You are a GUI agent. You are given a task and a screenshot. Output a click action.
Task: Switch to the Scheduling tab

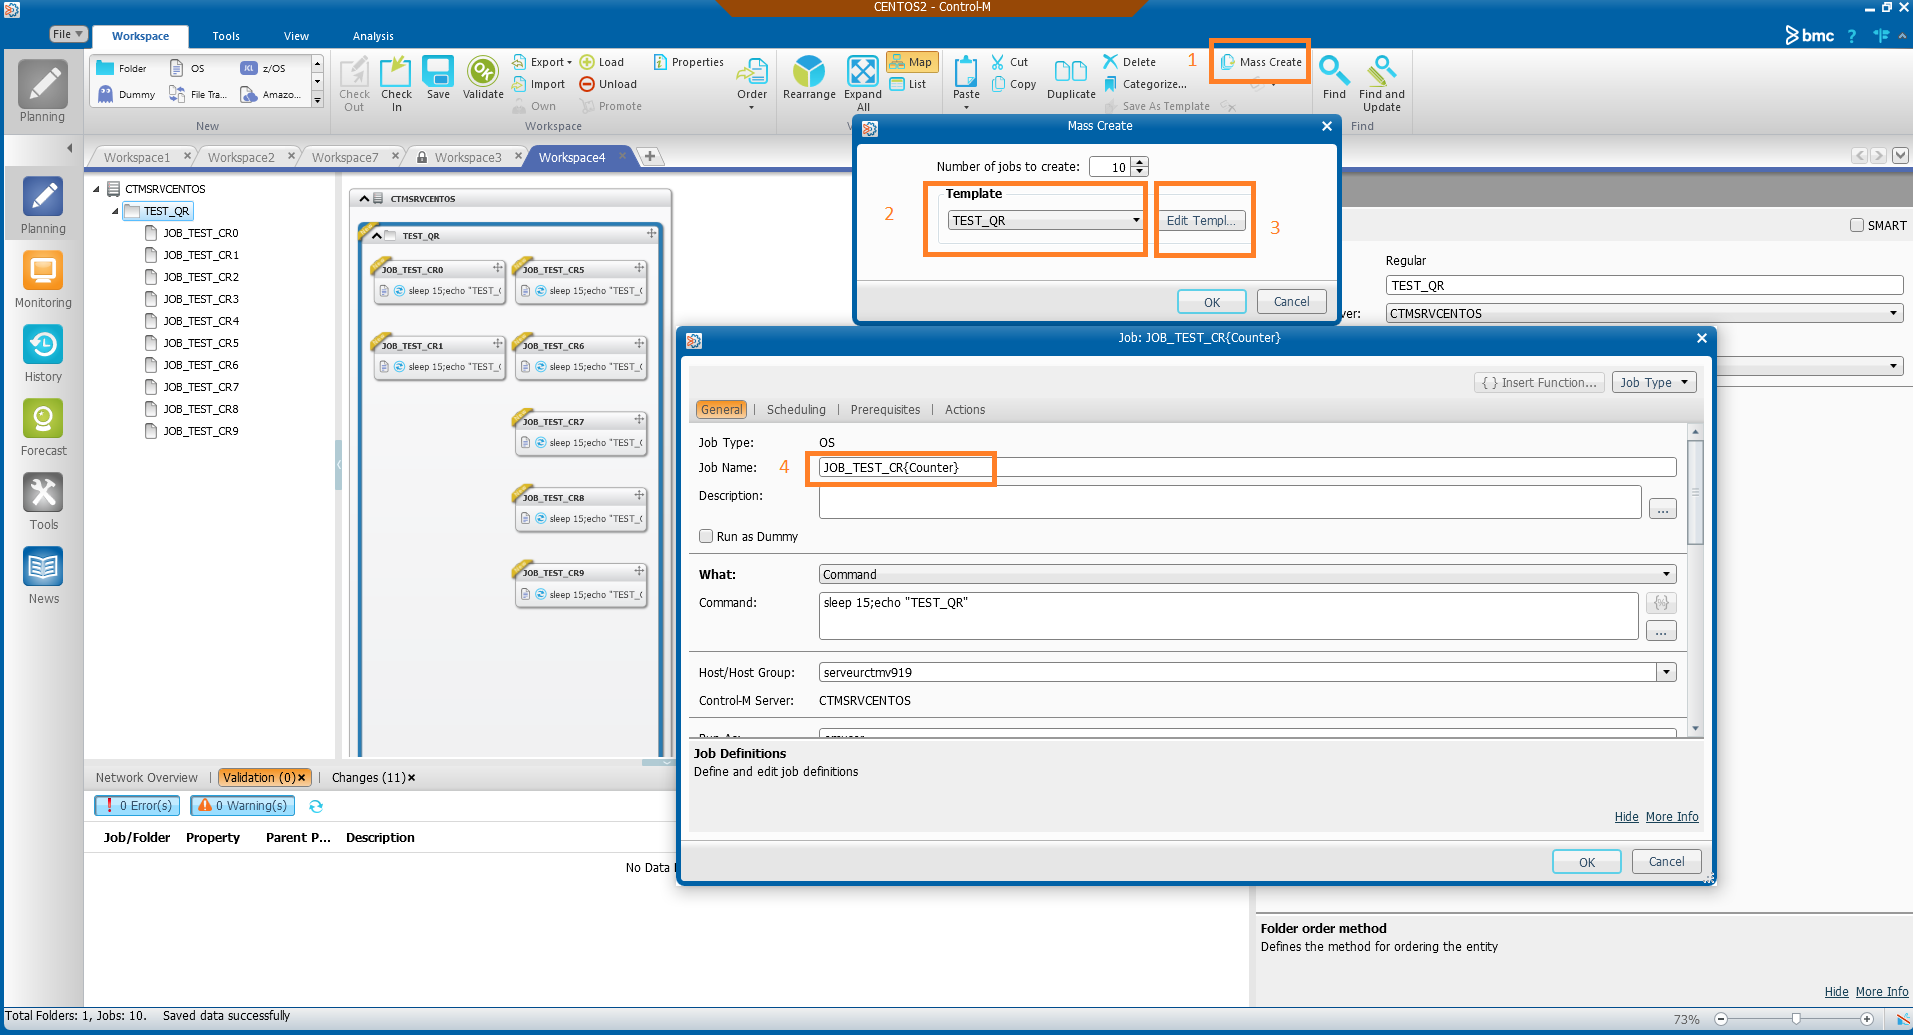(x=796, y=409)
